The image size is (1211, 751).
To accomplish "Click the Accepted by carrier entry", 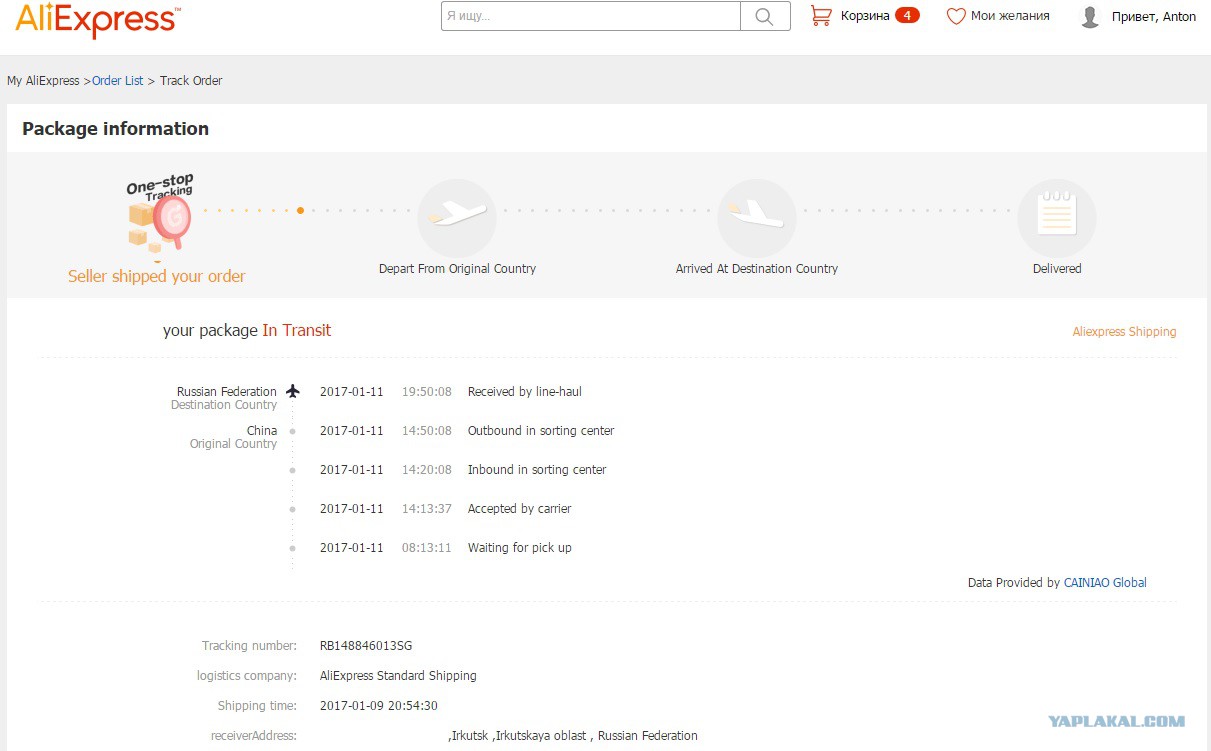I will [519, 509].
